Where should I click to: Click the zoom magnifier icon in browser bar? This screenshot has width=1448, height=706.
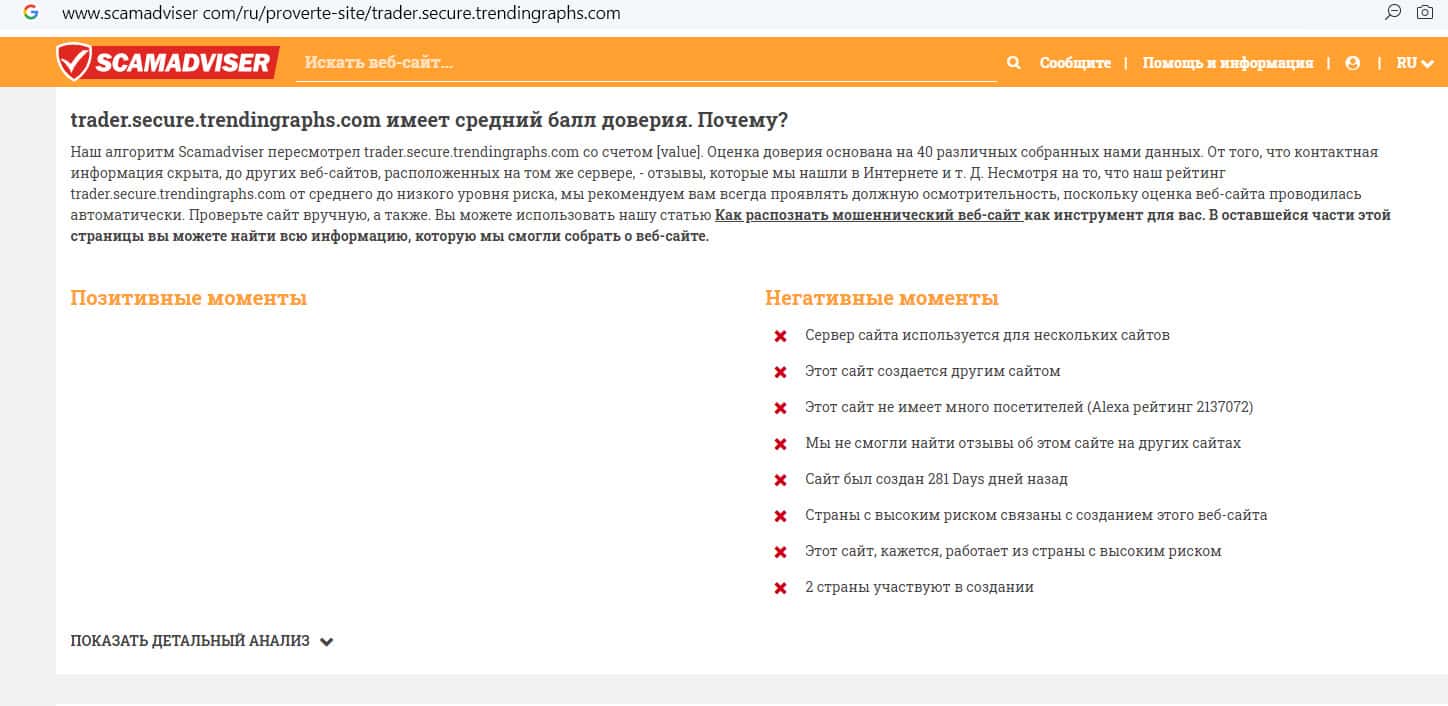pyautogui.click(x=1393, y=12)
